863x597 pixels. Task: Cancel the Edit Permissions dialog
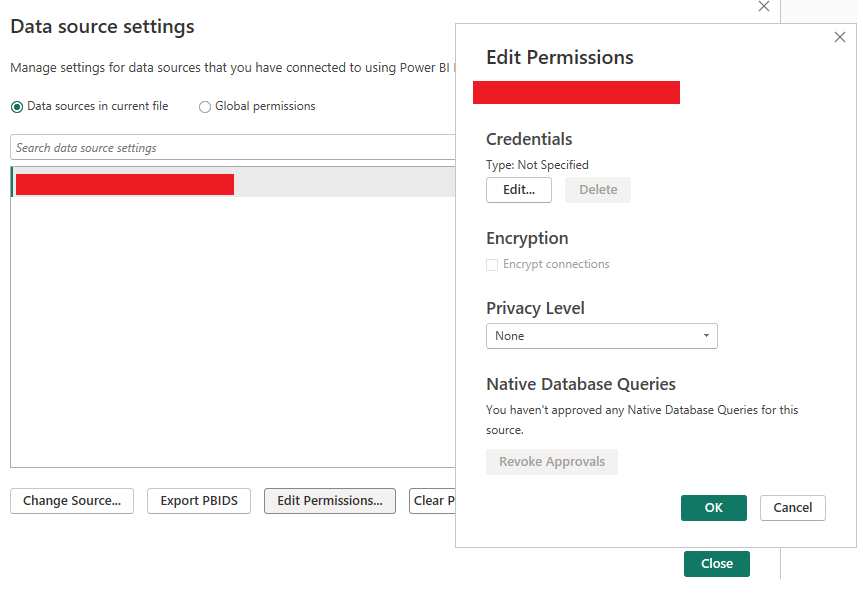click(x=793, y=508)
